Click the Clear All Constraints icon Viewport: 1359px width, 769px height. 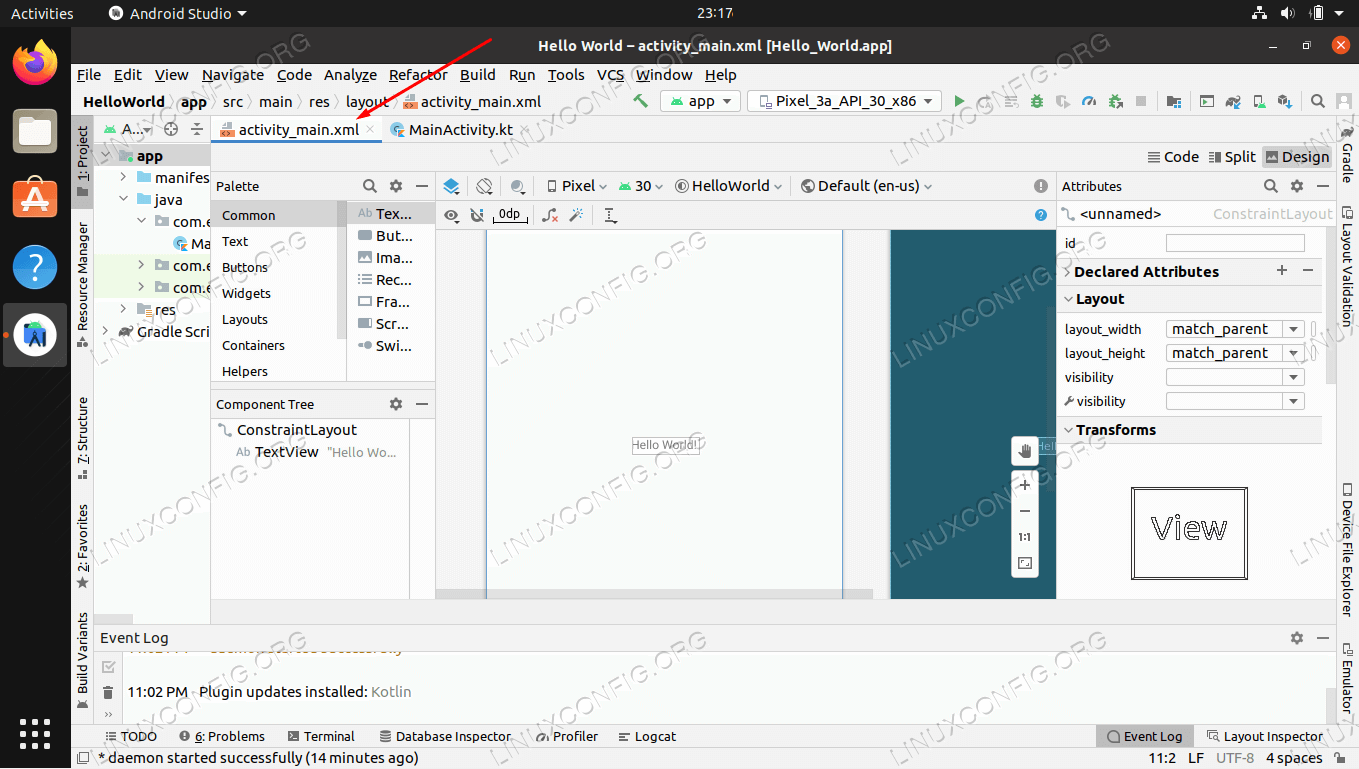tap(550, 215)
